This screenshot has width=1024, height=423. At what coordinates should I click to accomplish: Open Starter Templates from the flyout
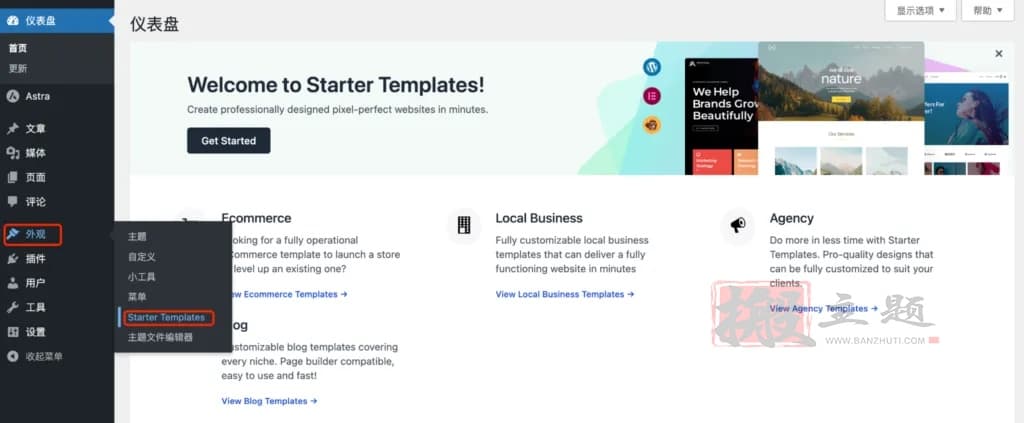(x=167, y=317)
